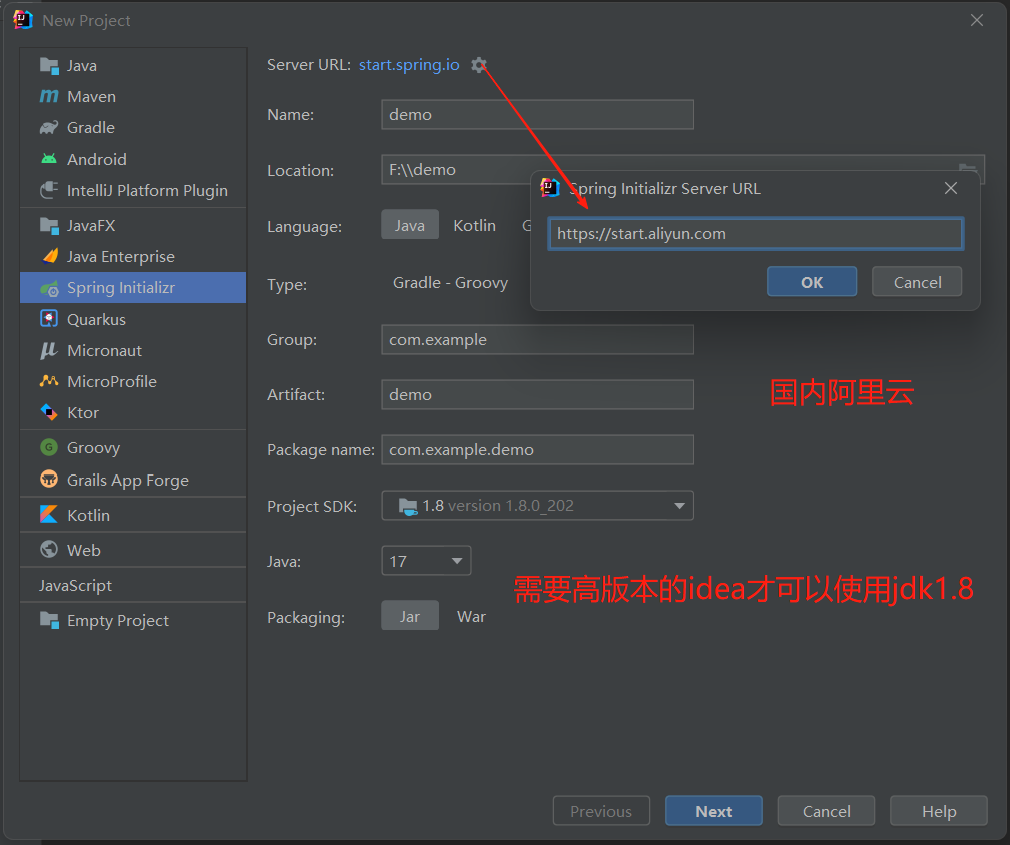Image resolution: width=1010 pixels, height=845 pixels.
Task: Click the Java Enterprise icon
Action: tap(49, 256)
